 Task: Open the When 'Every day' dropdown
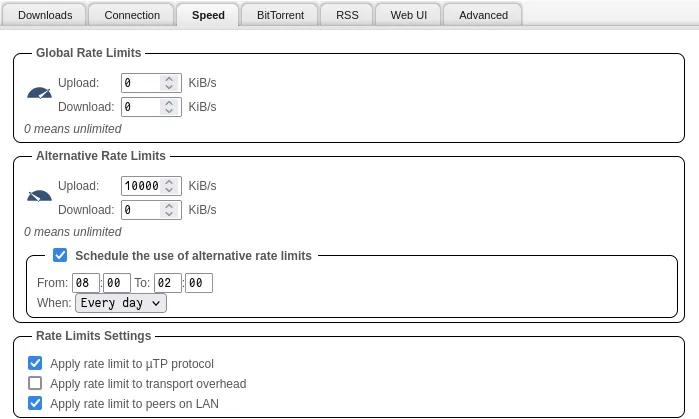point(120,303)
